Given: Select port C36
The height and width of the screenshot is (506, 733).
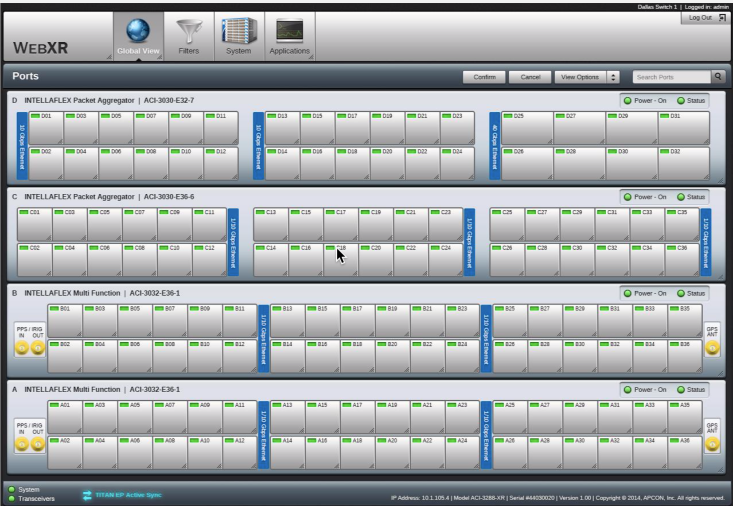Looking at the screenshot, I should pyautogui.click(x=682, y=260).
